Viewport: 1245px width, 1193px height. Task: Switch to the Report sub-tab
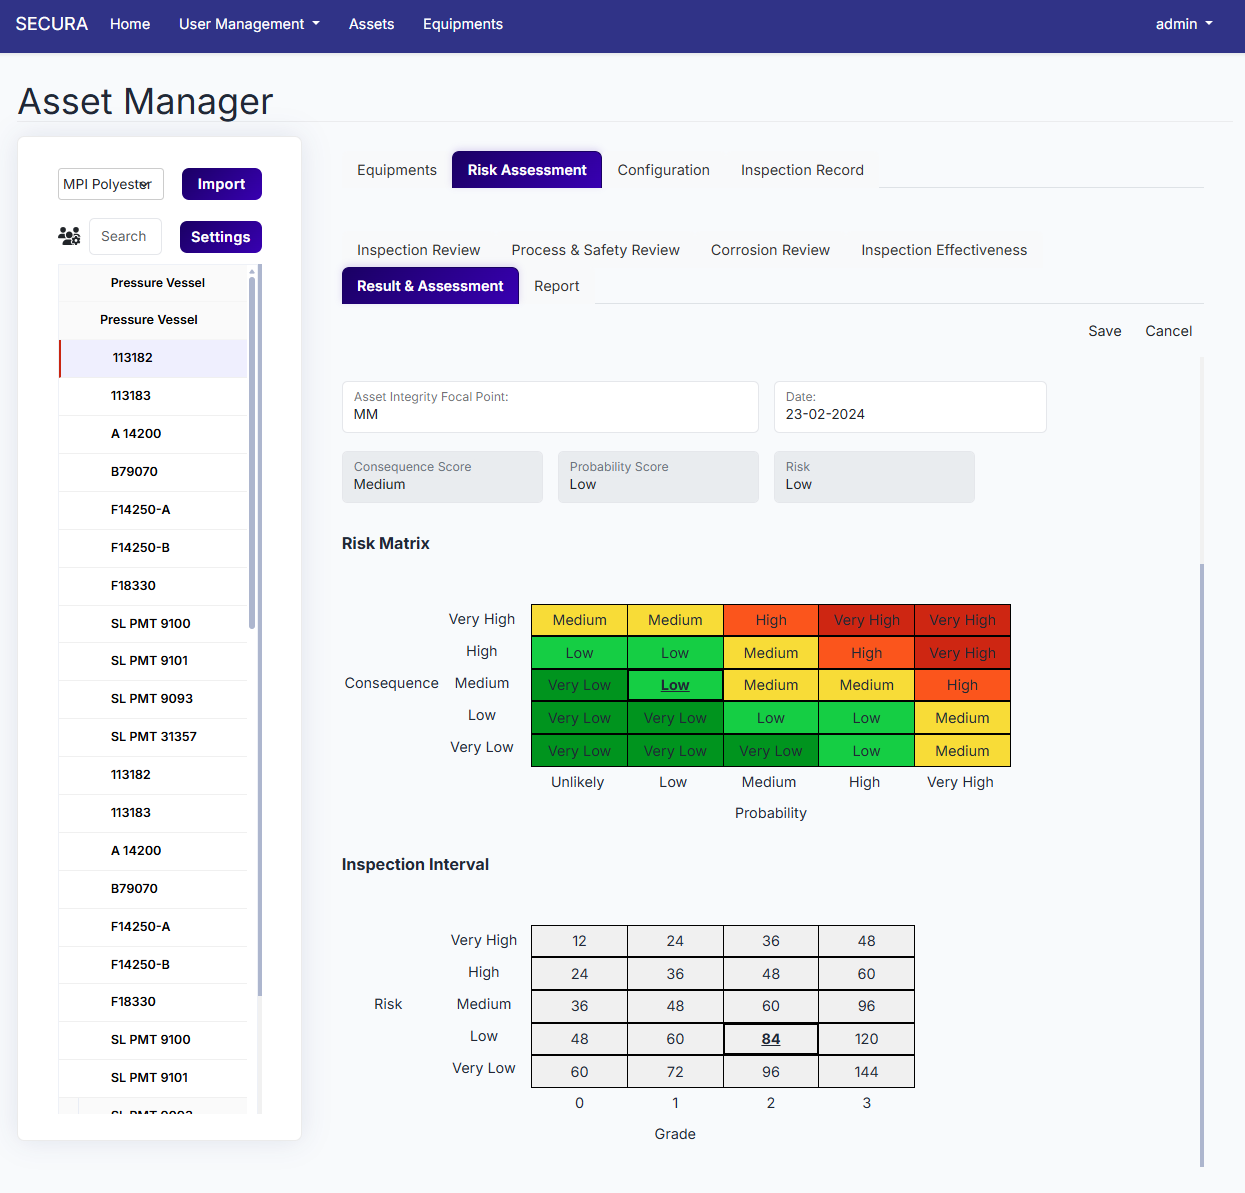(557, 286)
